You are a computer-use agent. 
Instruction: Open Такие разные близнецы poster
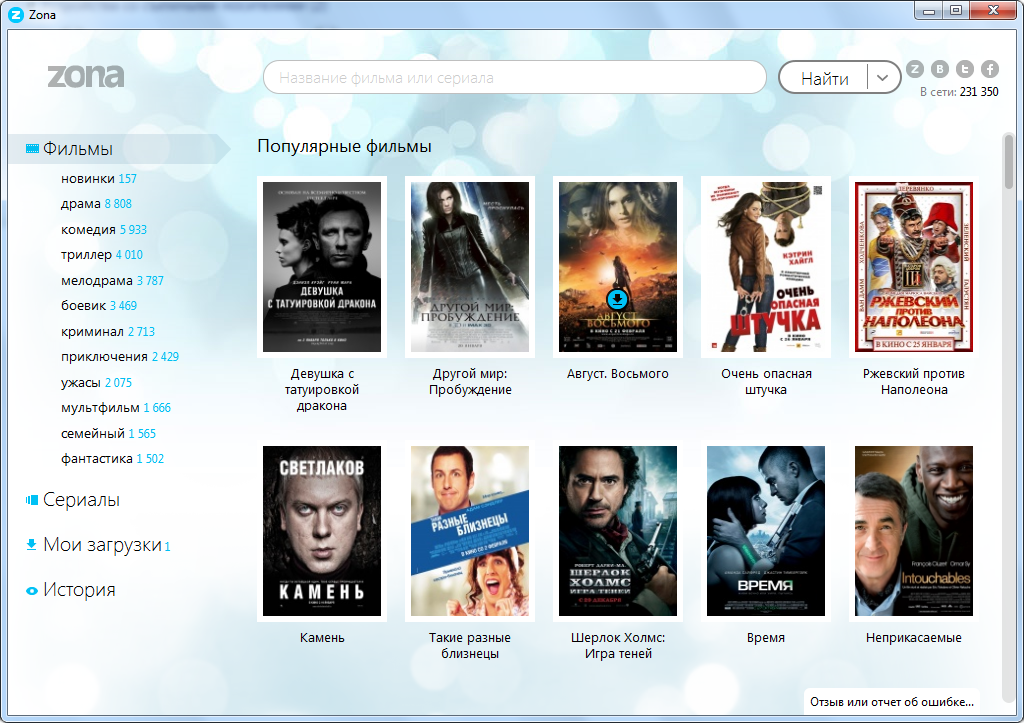[x=470, y=530]
